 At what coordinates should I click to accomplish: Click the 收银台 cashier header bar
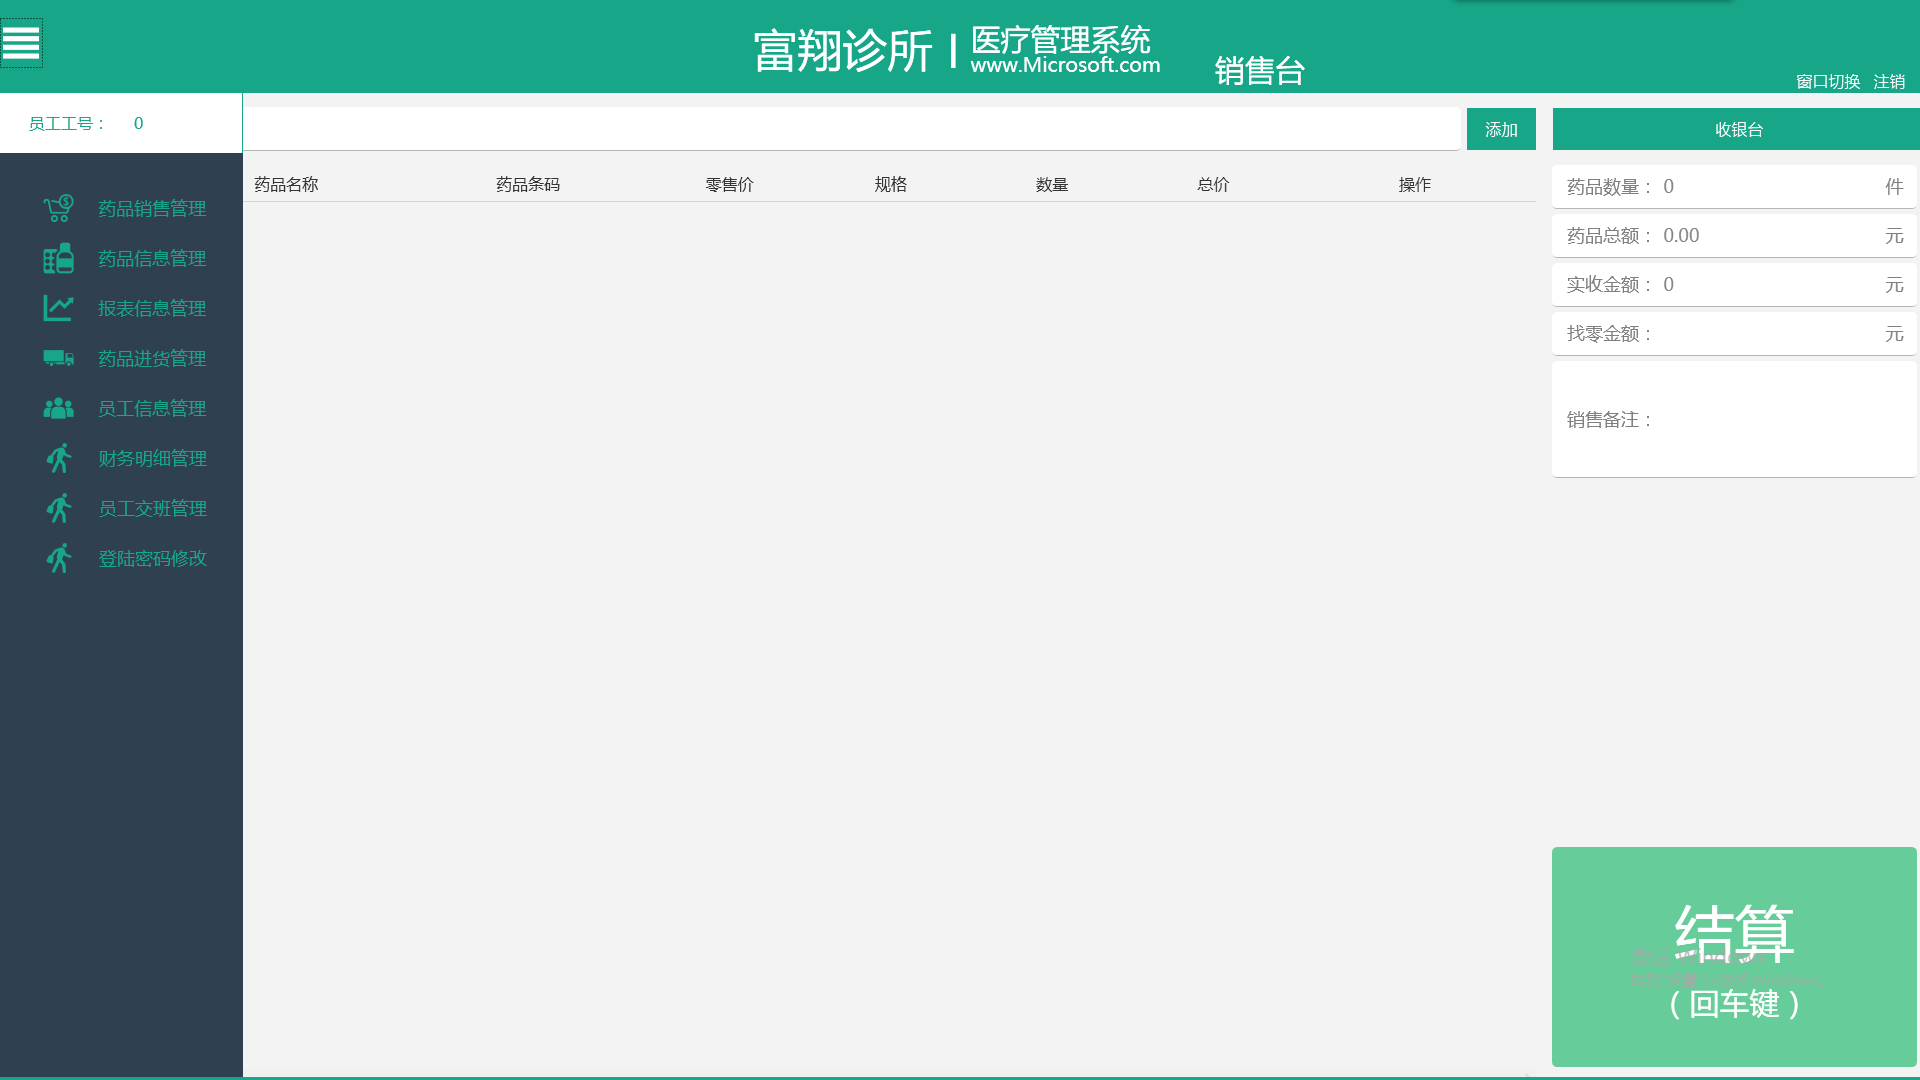tap(1735, 129)
